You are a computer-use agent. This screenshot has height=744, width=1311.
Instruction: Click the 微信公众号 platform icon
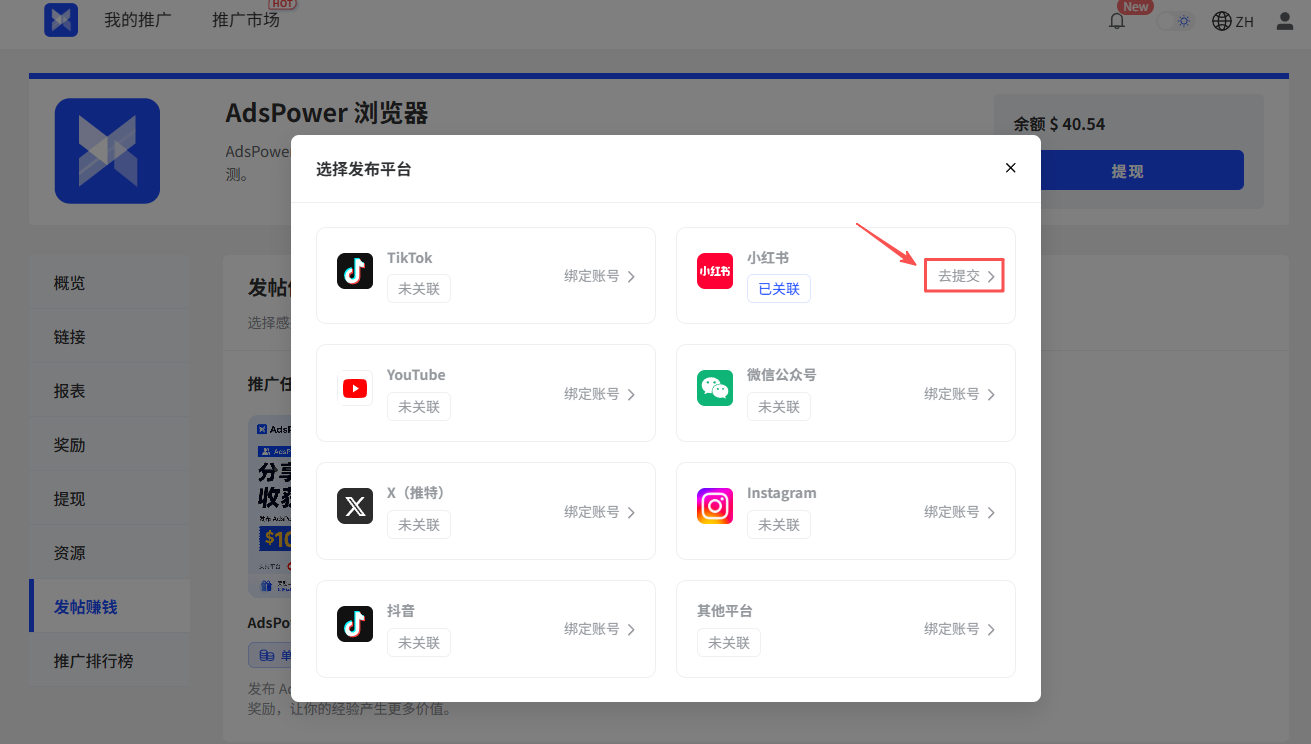(715, 388)
